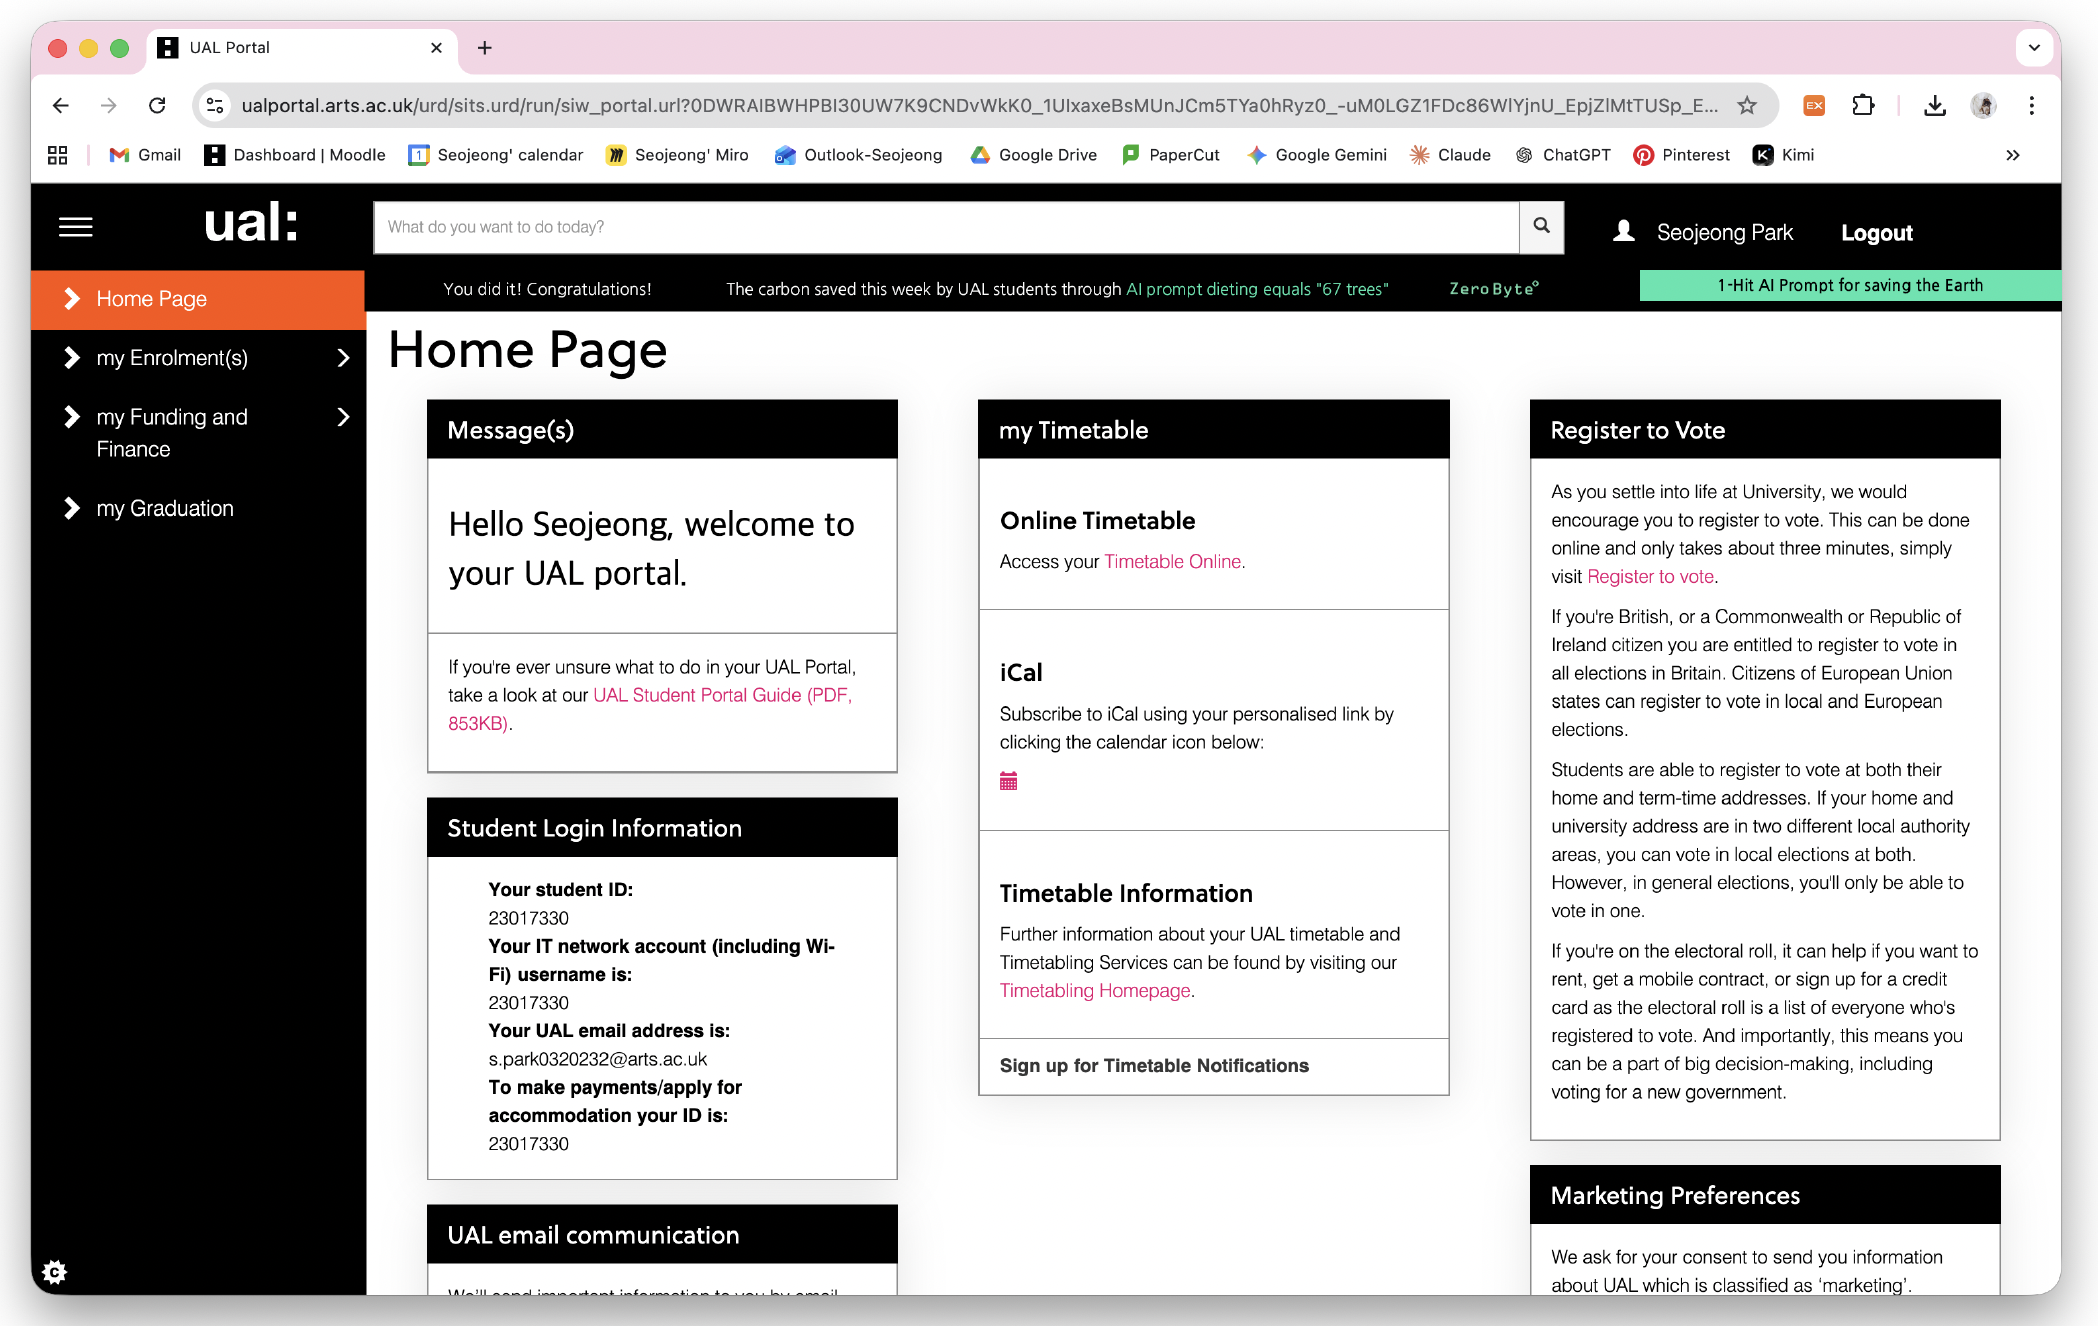Follow the Register to vote link
This screenshot has width=2098, height=1326.
(1651, 577)
